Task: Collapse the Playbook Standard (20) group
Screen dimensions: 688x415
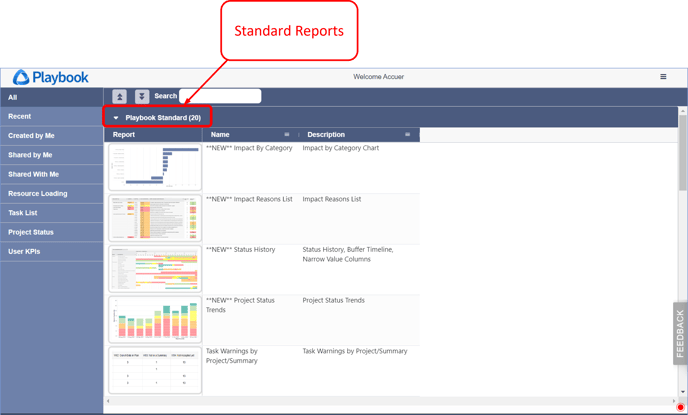Action: point(116,118)
